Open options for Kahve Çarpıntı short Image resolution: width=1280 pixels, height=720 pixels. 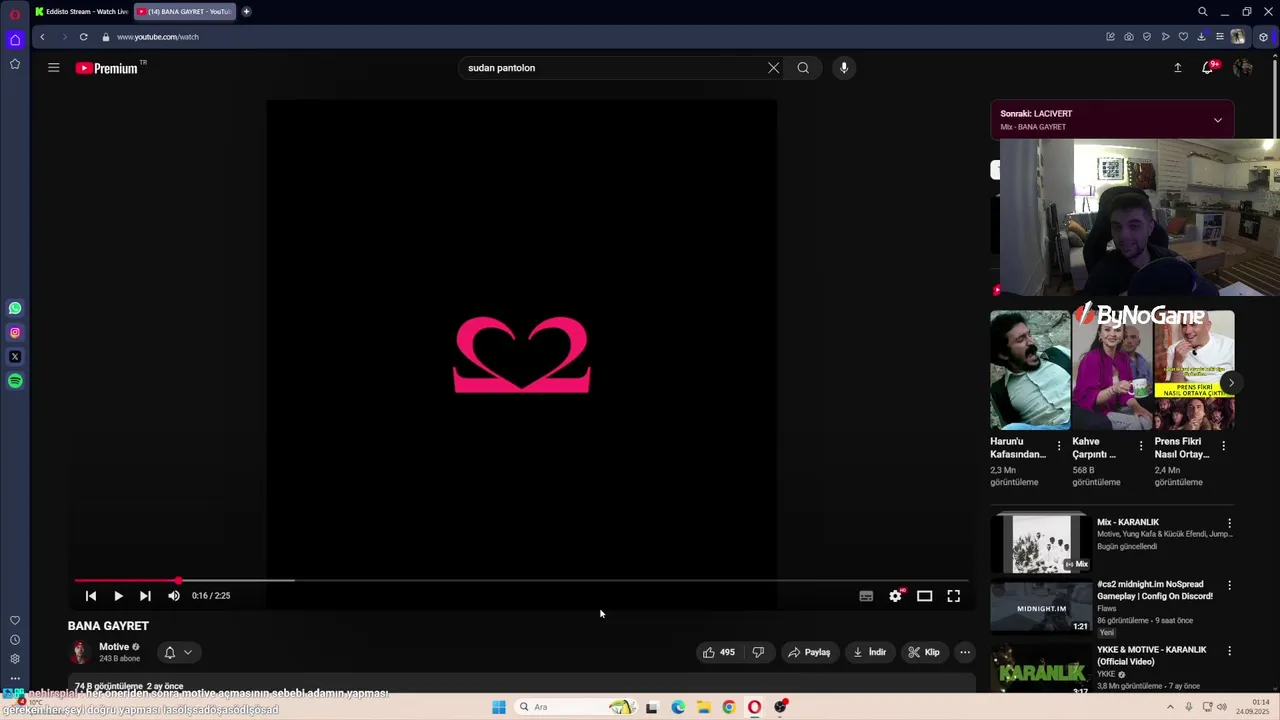1141,446
